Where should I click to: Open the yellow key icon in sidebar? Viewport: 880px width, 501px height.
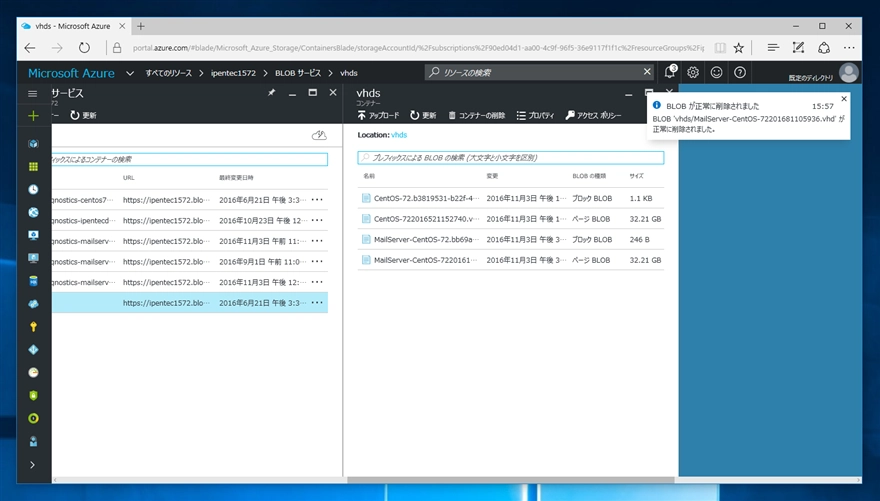coord(33,327)
